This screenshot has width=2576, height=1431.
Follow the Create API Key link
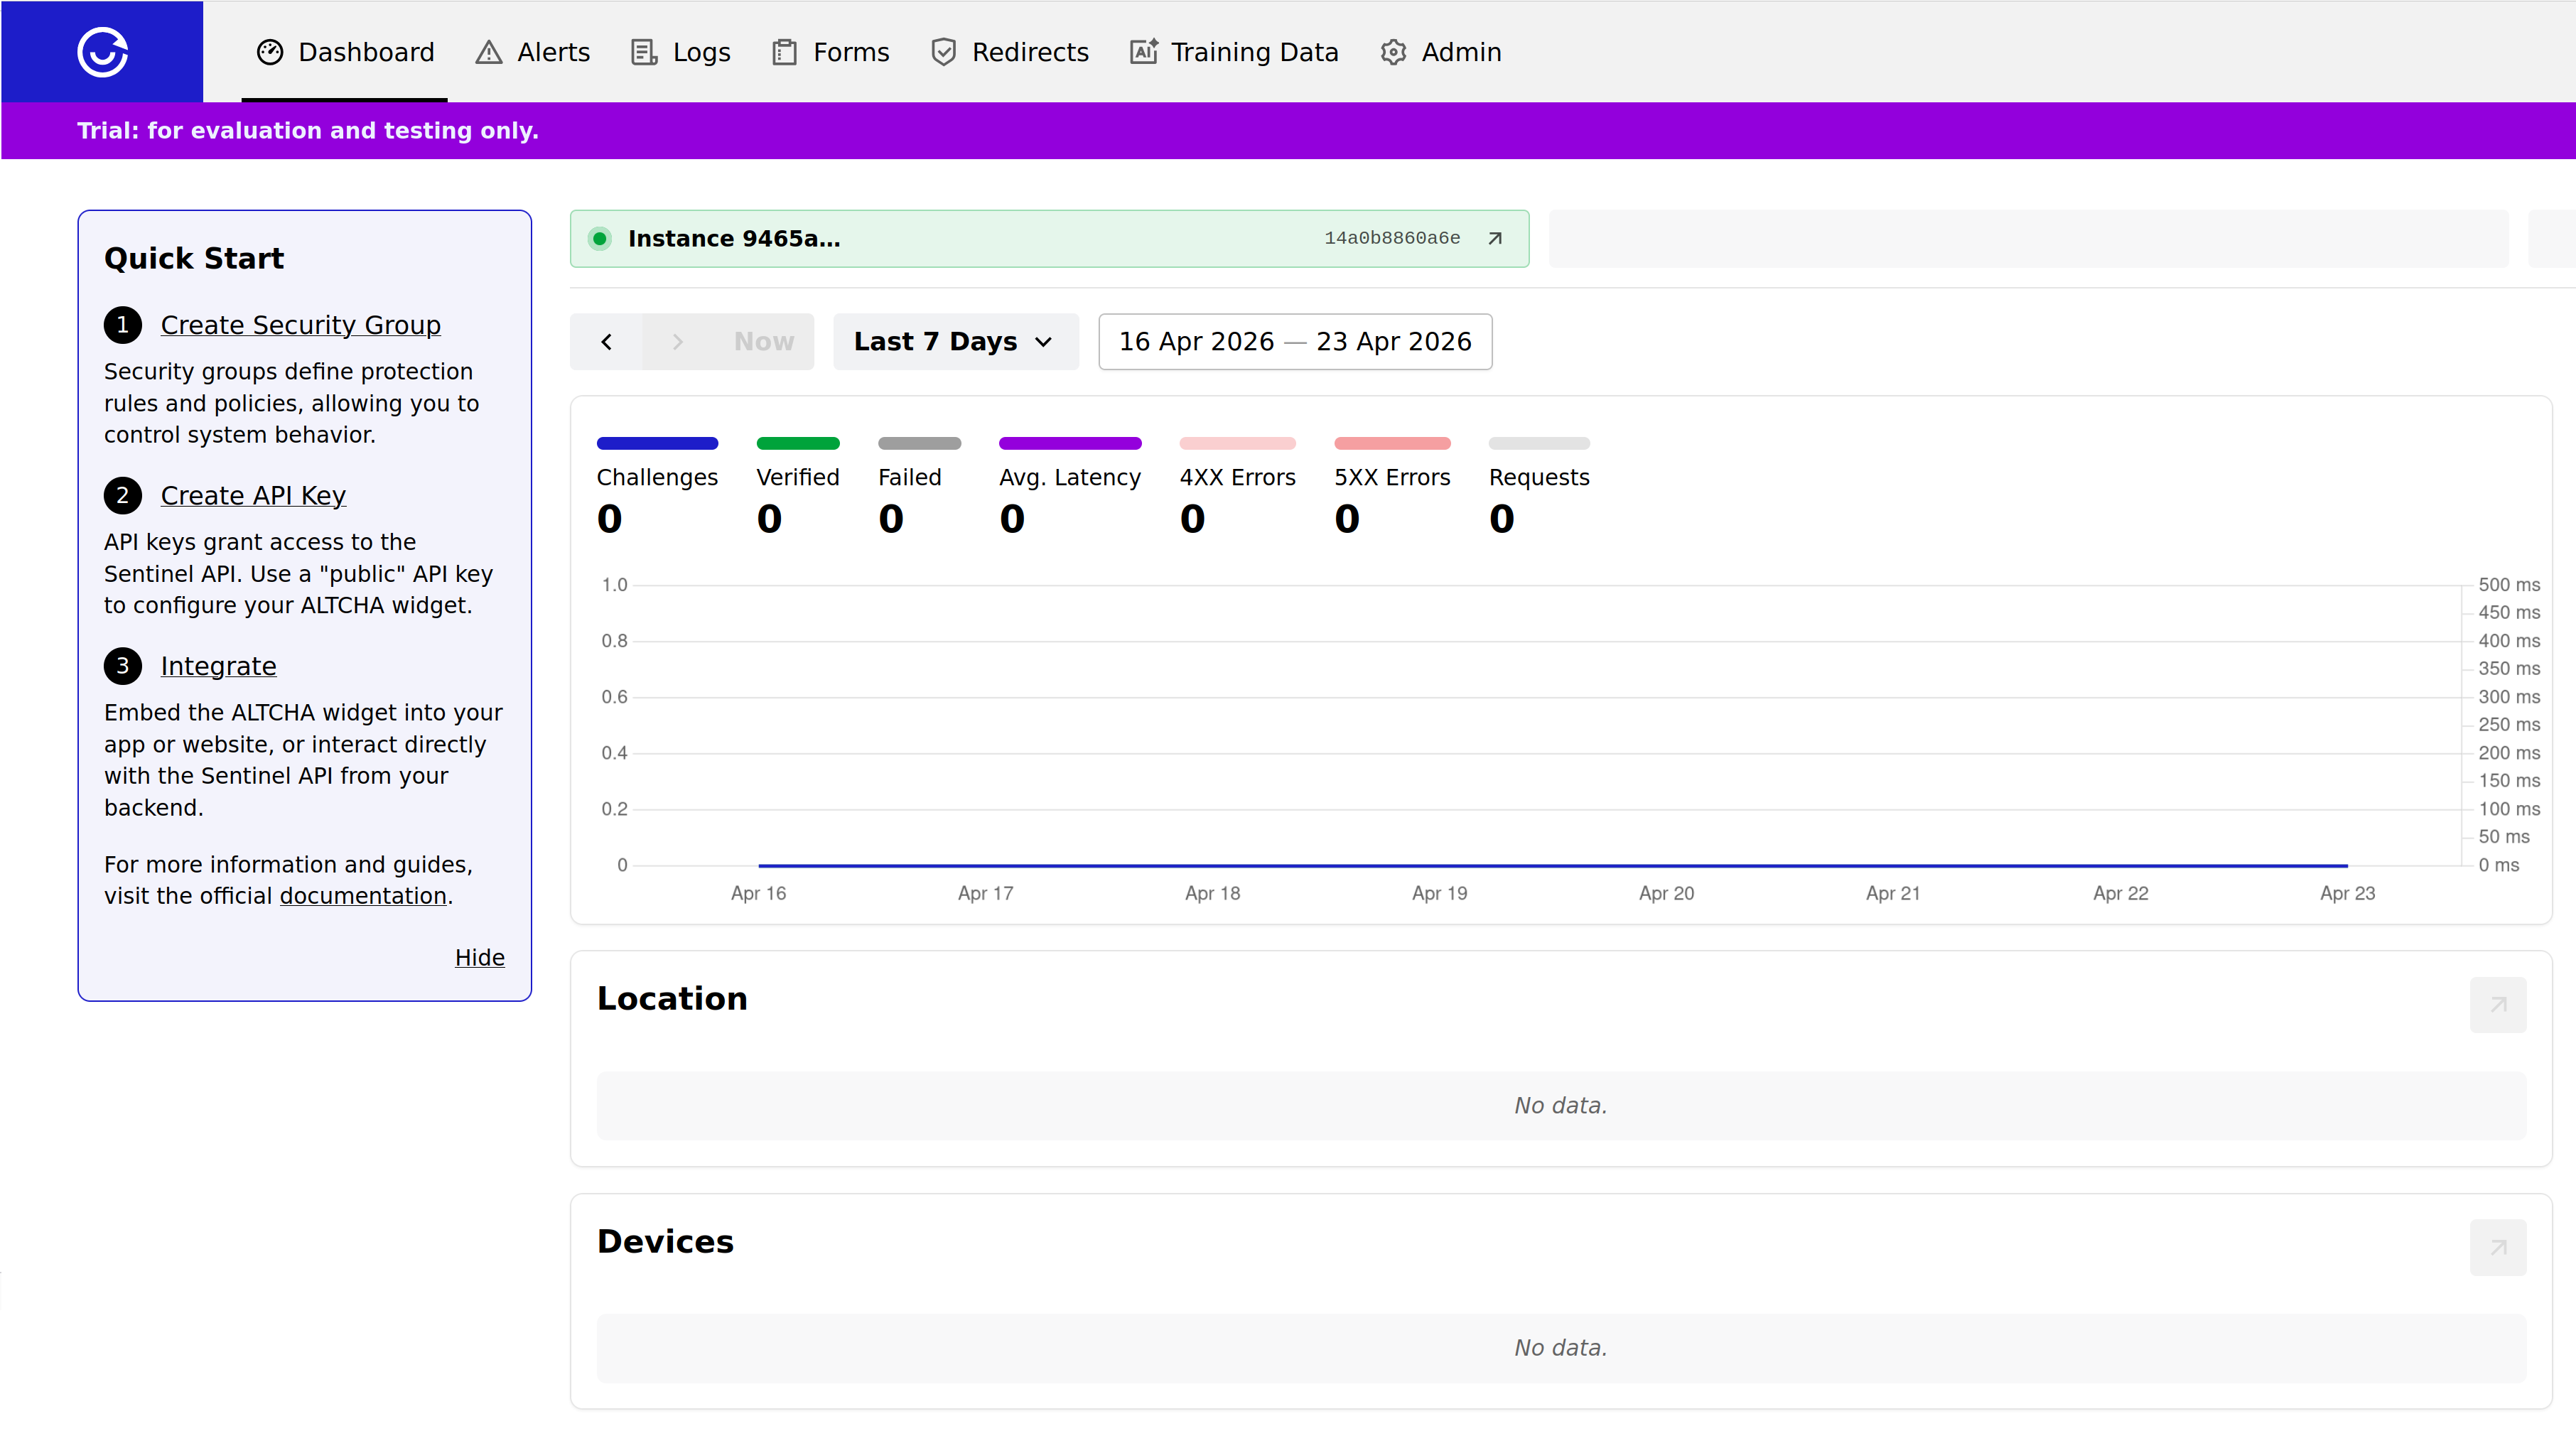coord(253,496)
